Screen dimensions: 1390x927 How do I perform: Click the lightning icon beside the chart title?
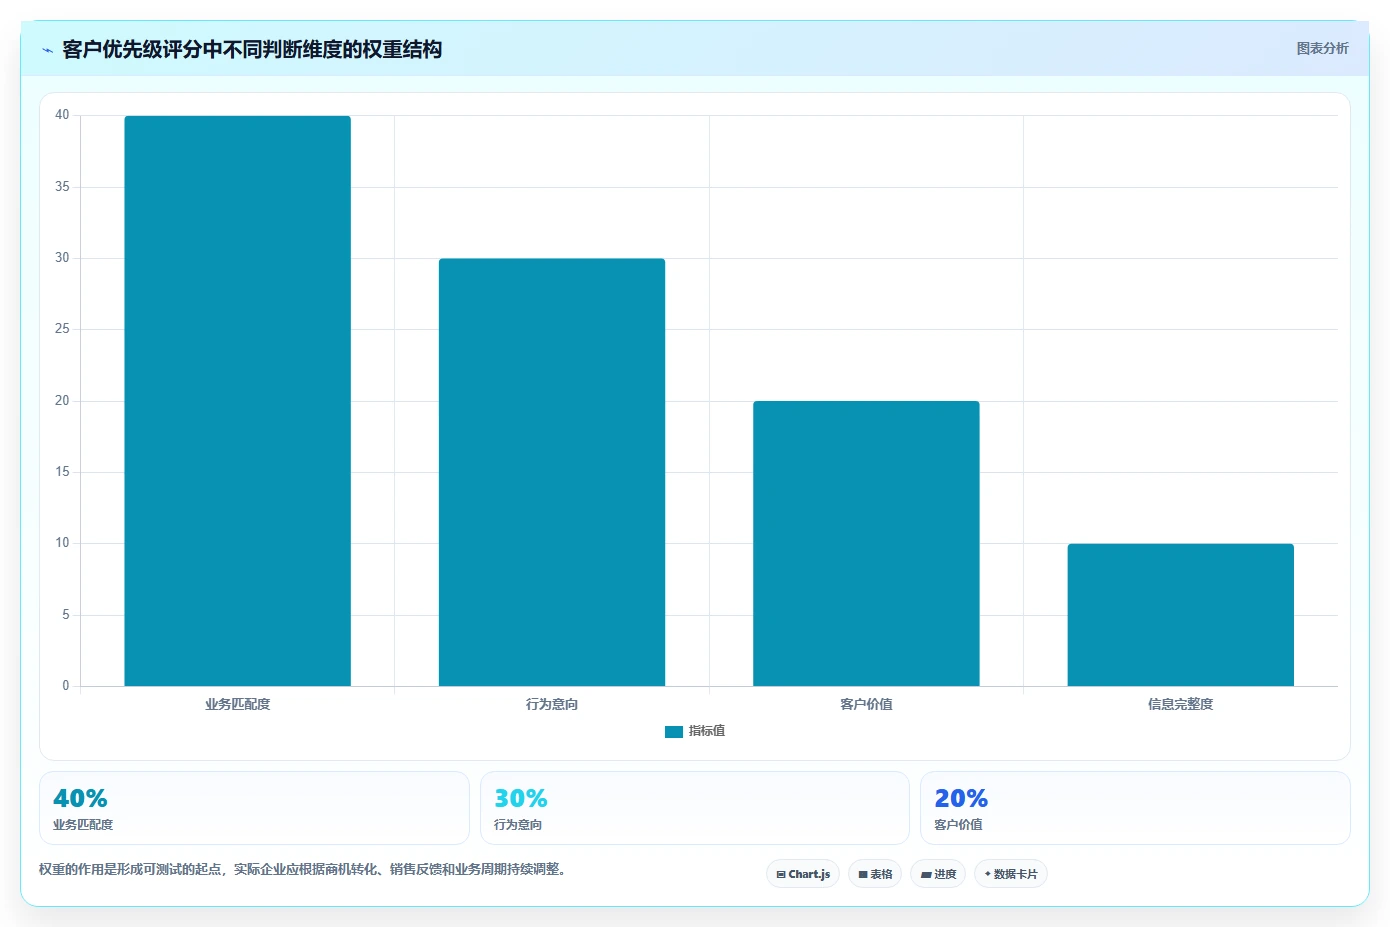pyautogui.click(x=47, y=50)
